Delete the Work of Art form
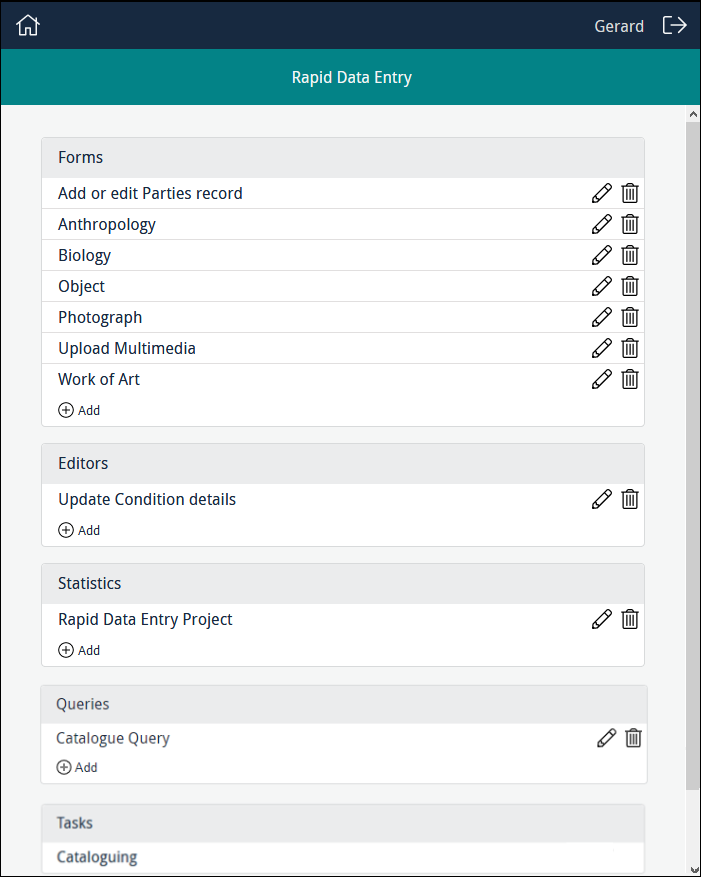701x877 pixels. [630, 379]
